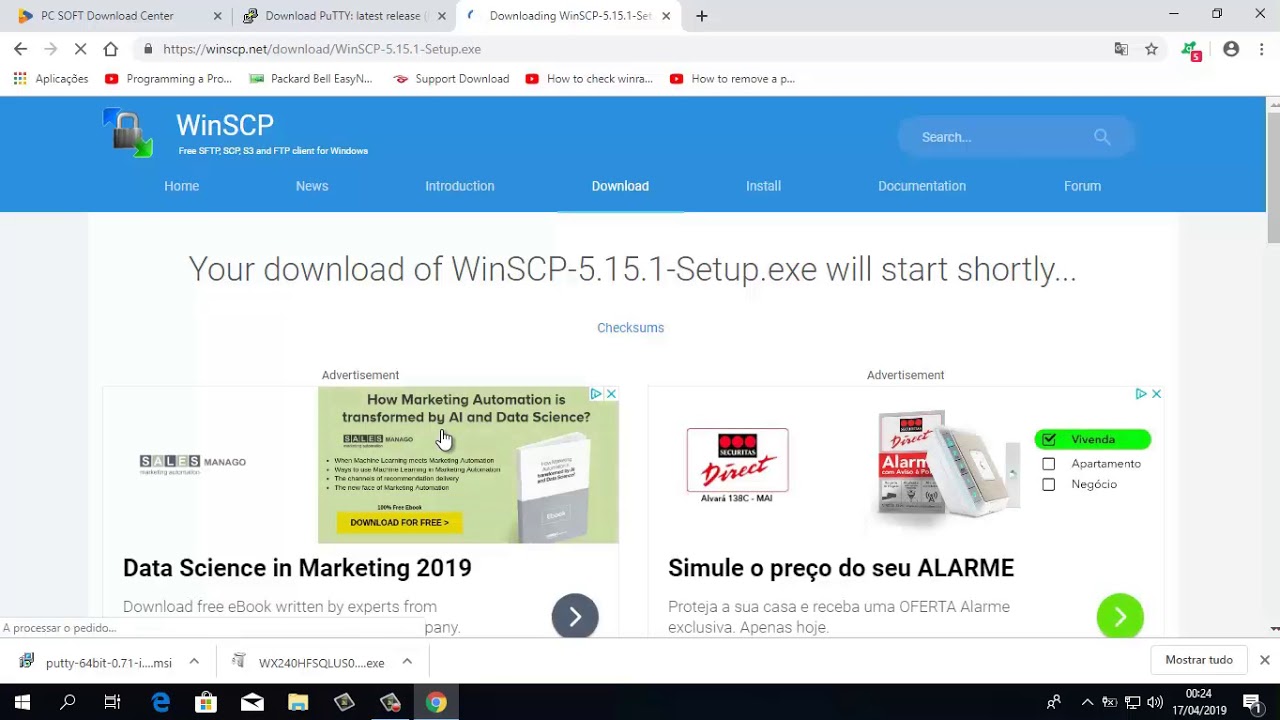Click the address bar URL
This screenshot has width=1280, height=720.
(321, 49)
